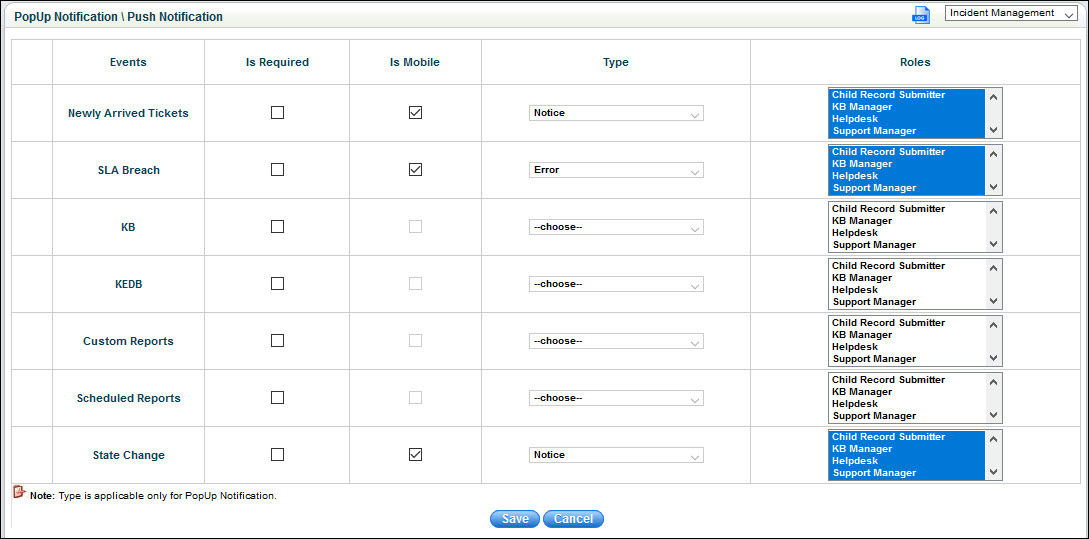Deselect KB Manager role for SLA Breach
1089x539 pixels.
coord(907,164)
